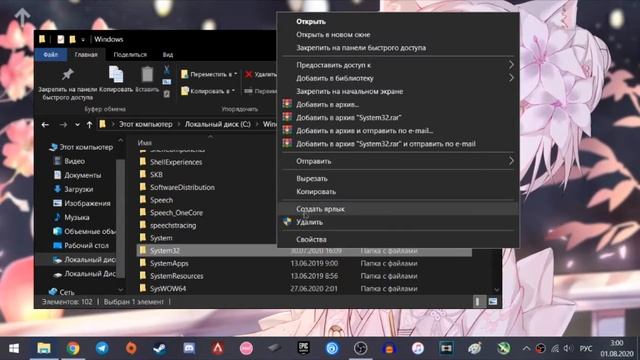Click Локальный диск (C:) in the address bar
The height and width of the screenshot is (360, 640).
[218, 124]
